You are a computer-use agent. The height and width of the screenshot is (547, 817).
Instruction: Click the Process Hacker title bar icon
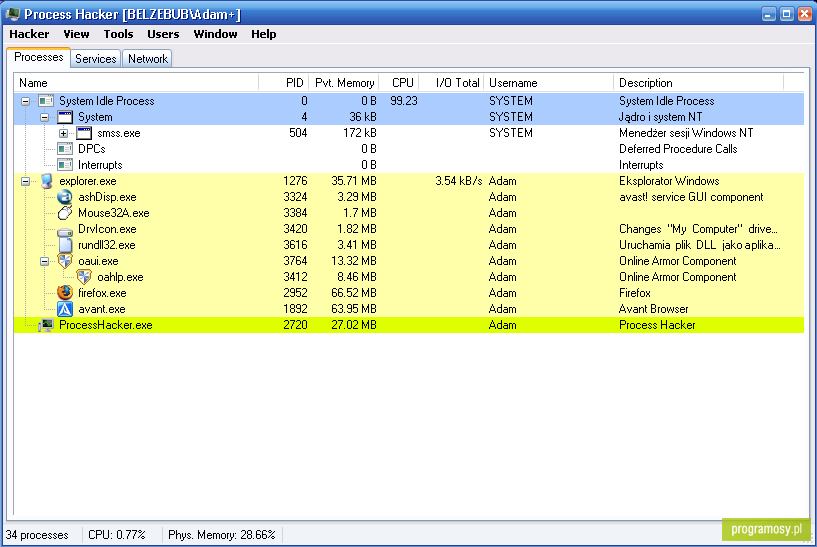point(12,14)
